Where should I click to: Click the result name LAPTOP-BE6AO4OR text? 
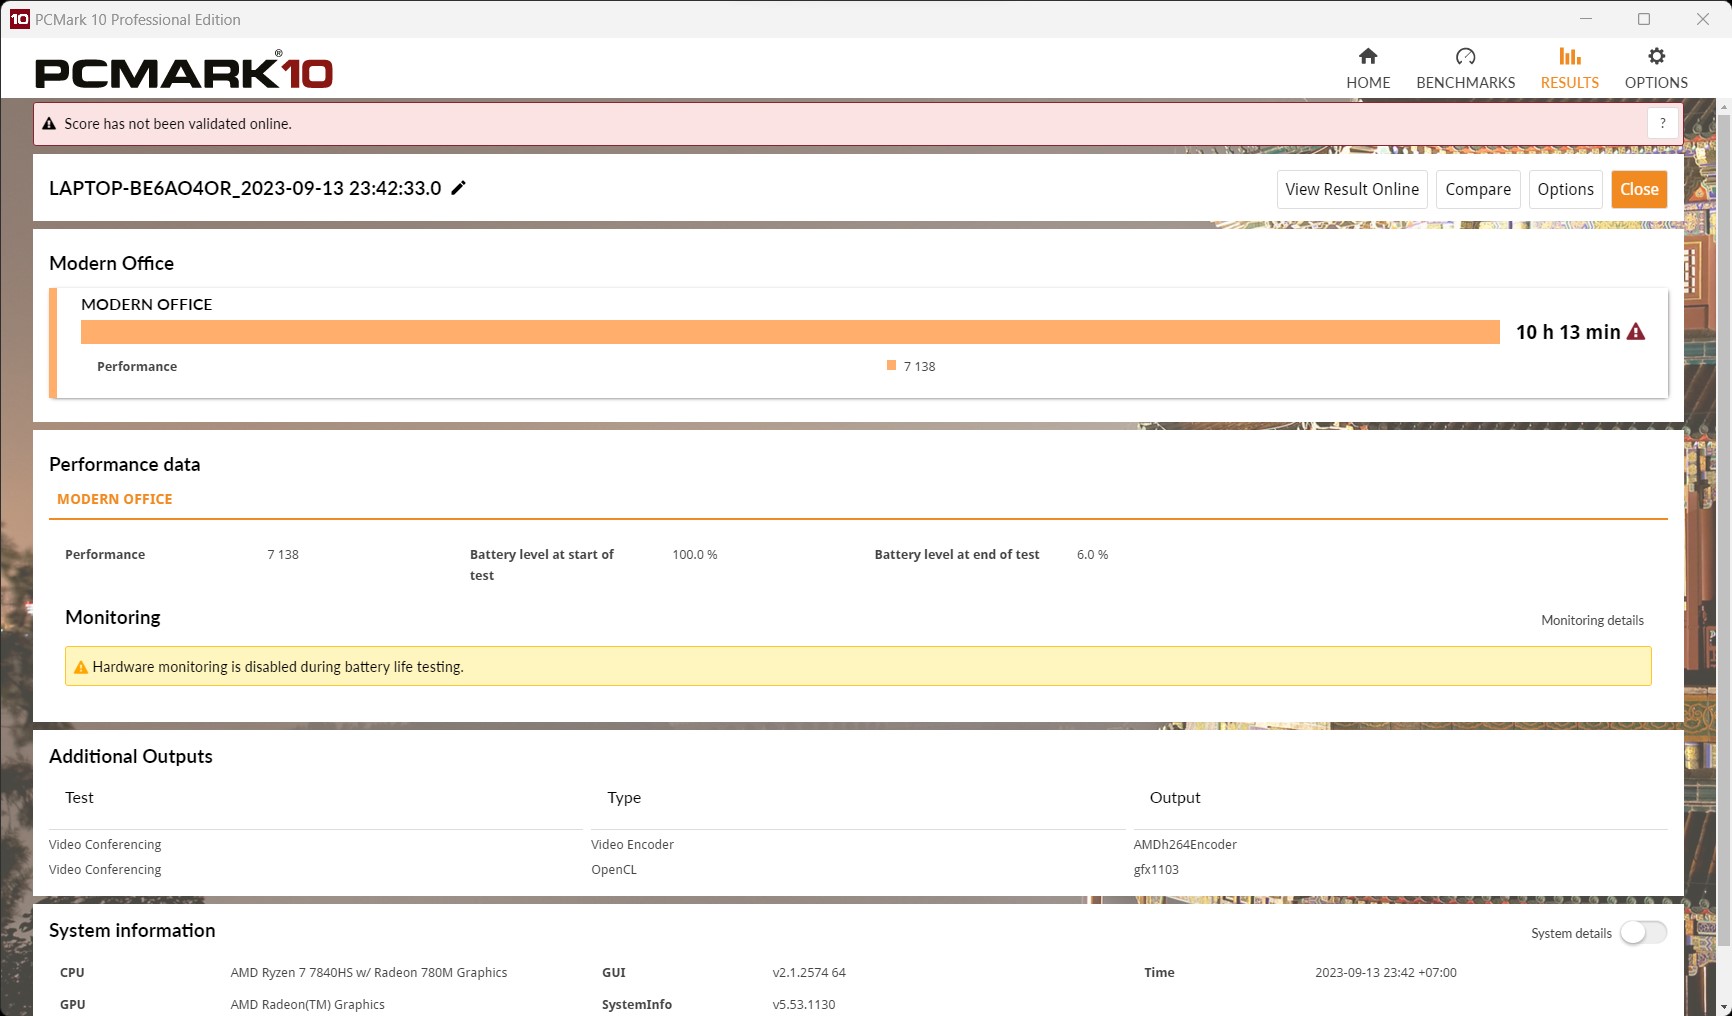tap(245, 188)
